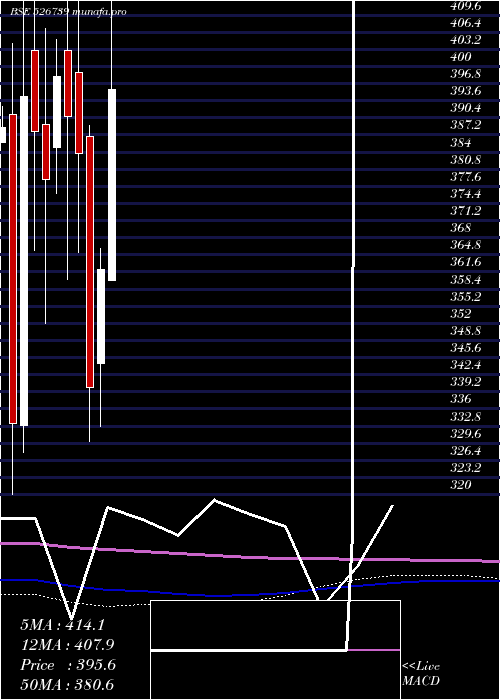Click the 409.6 price axis label
Viewport: 500px width, 700px height.
[x=466, y=6]
